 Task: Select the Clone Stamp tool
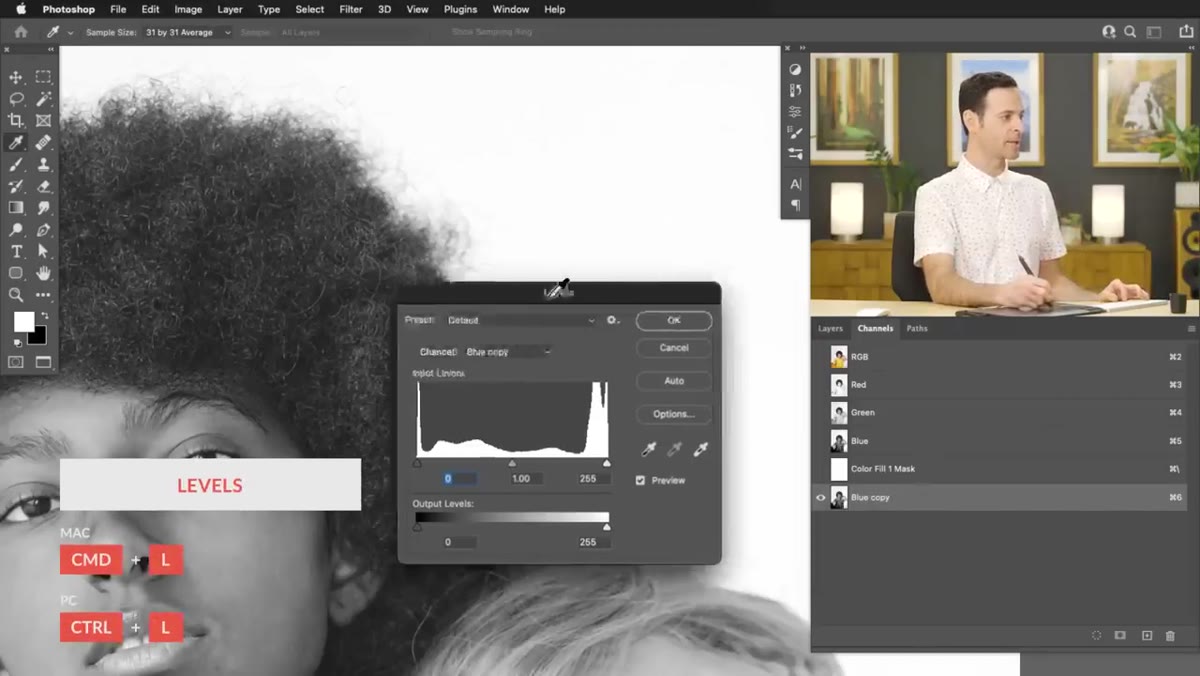point(43,165)
